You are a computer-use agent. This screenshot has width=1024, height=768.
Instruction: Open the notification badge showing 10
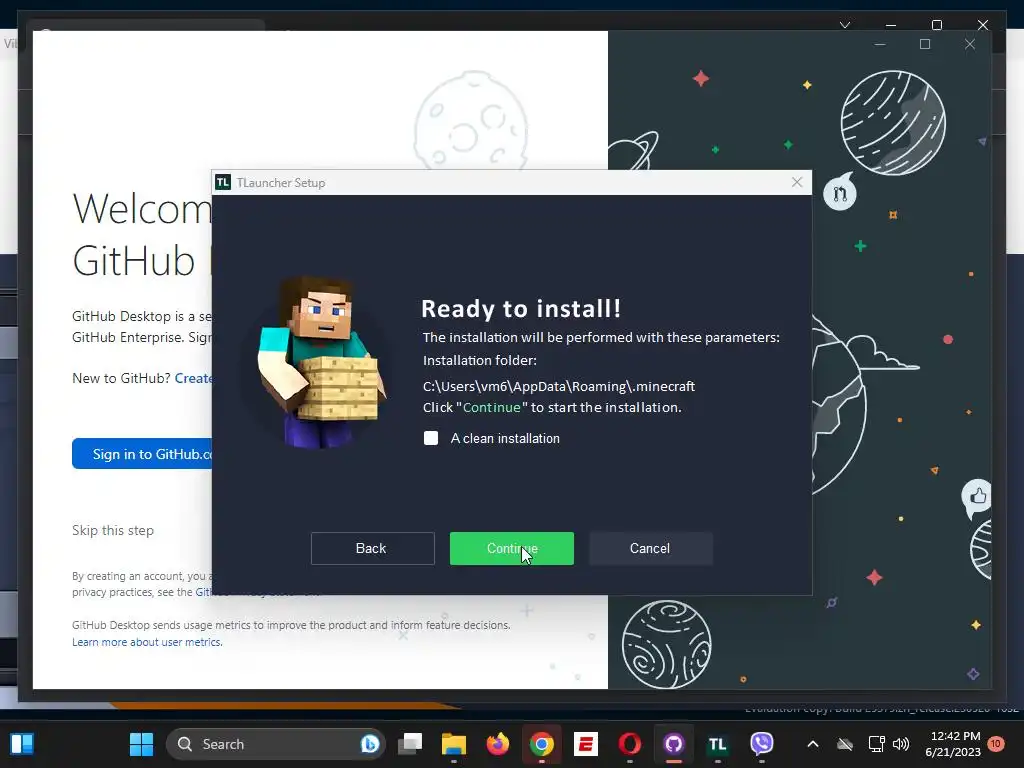coord(995,743)
